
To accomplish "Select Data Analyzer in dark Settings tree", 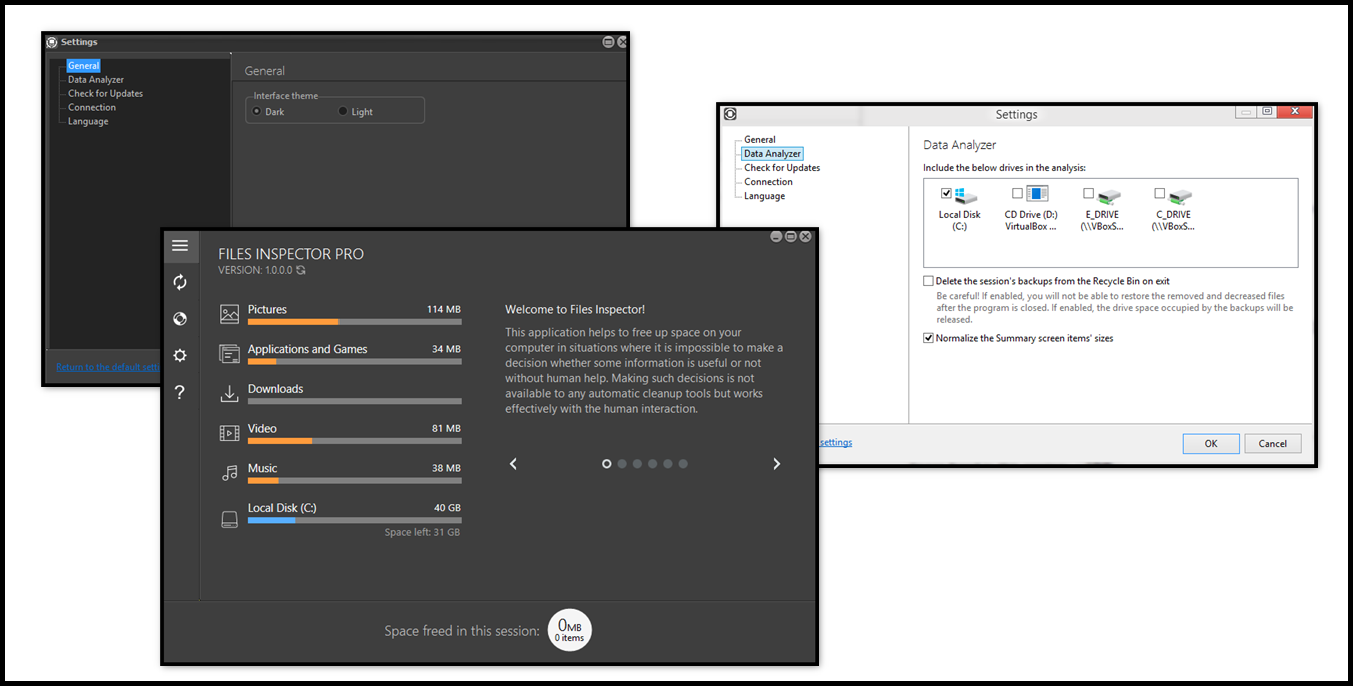I will (96, 80).
